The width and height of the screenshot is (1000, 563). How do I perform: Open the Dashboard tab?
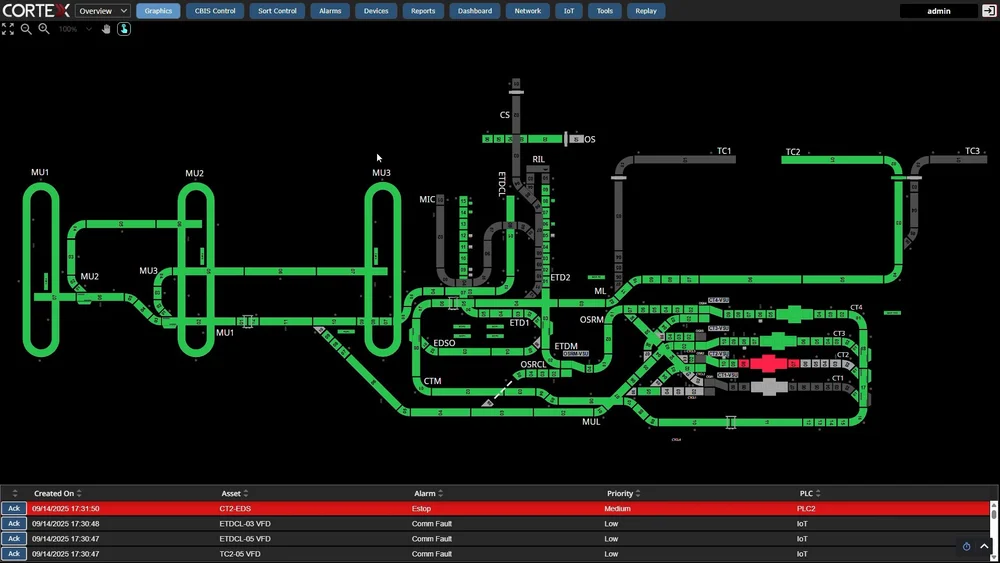[475, 11]
